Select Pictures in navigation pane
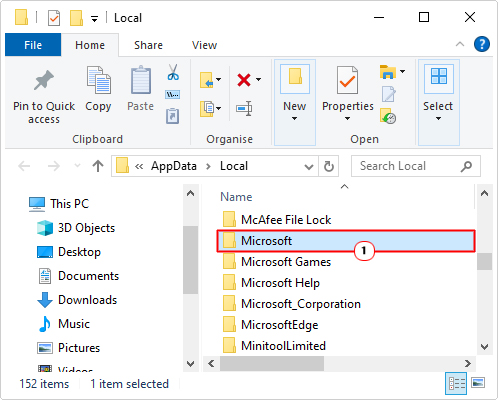This screenshot has height=400, width=498. [x=69, y=348]
